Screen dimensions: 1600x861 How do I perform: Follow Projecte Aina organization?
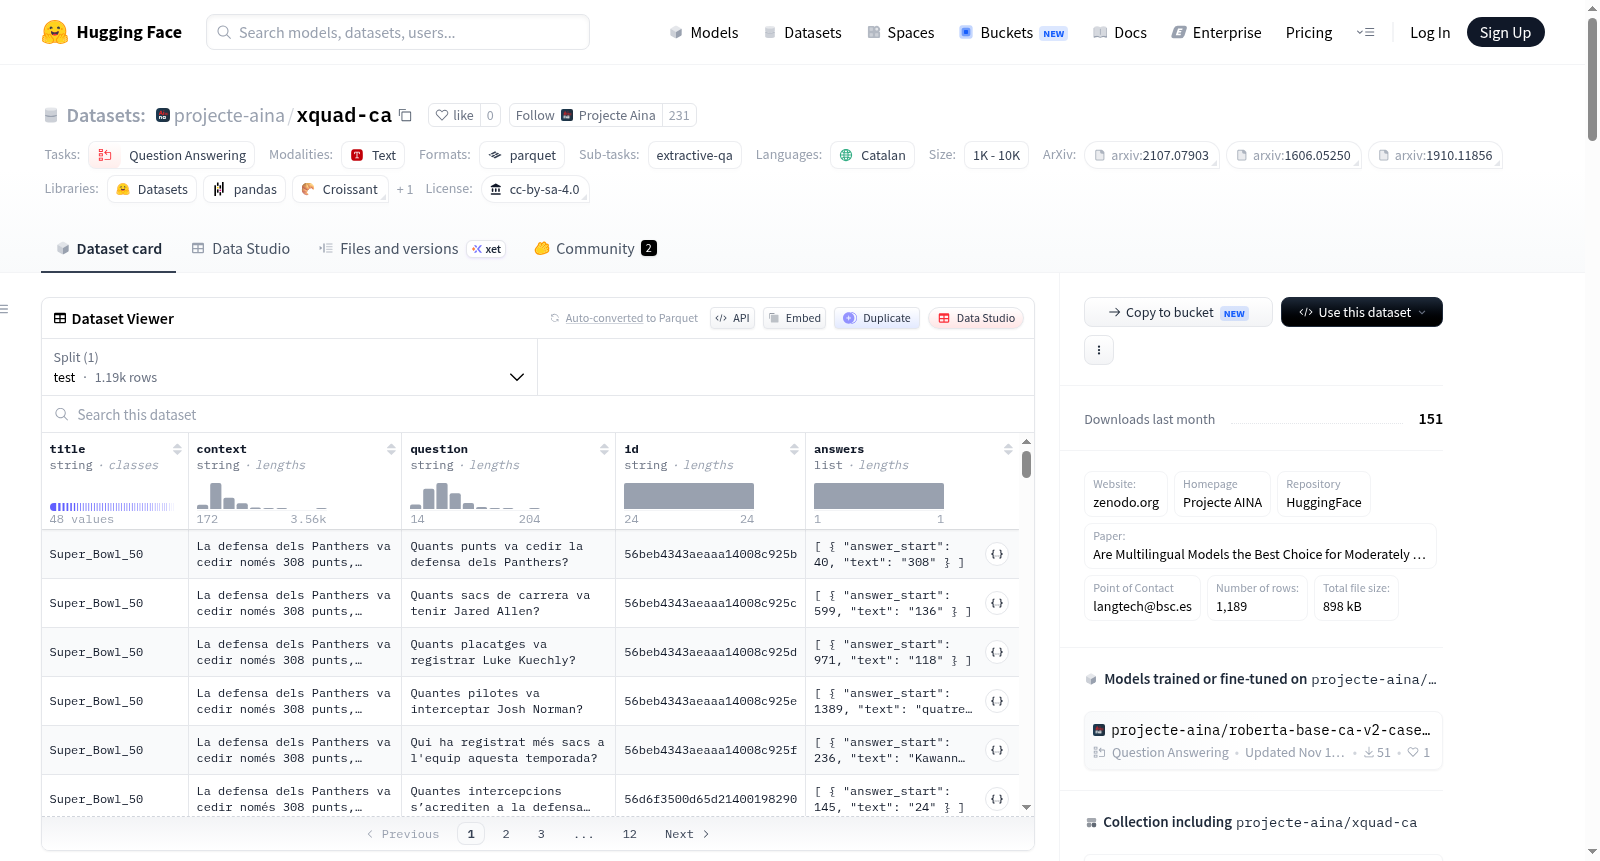click(x=585, y=115)
